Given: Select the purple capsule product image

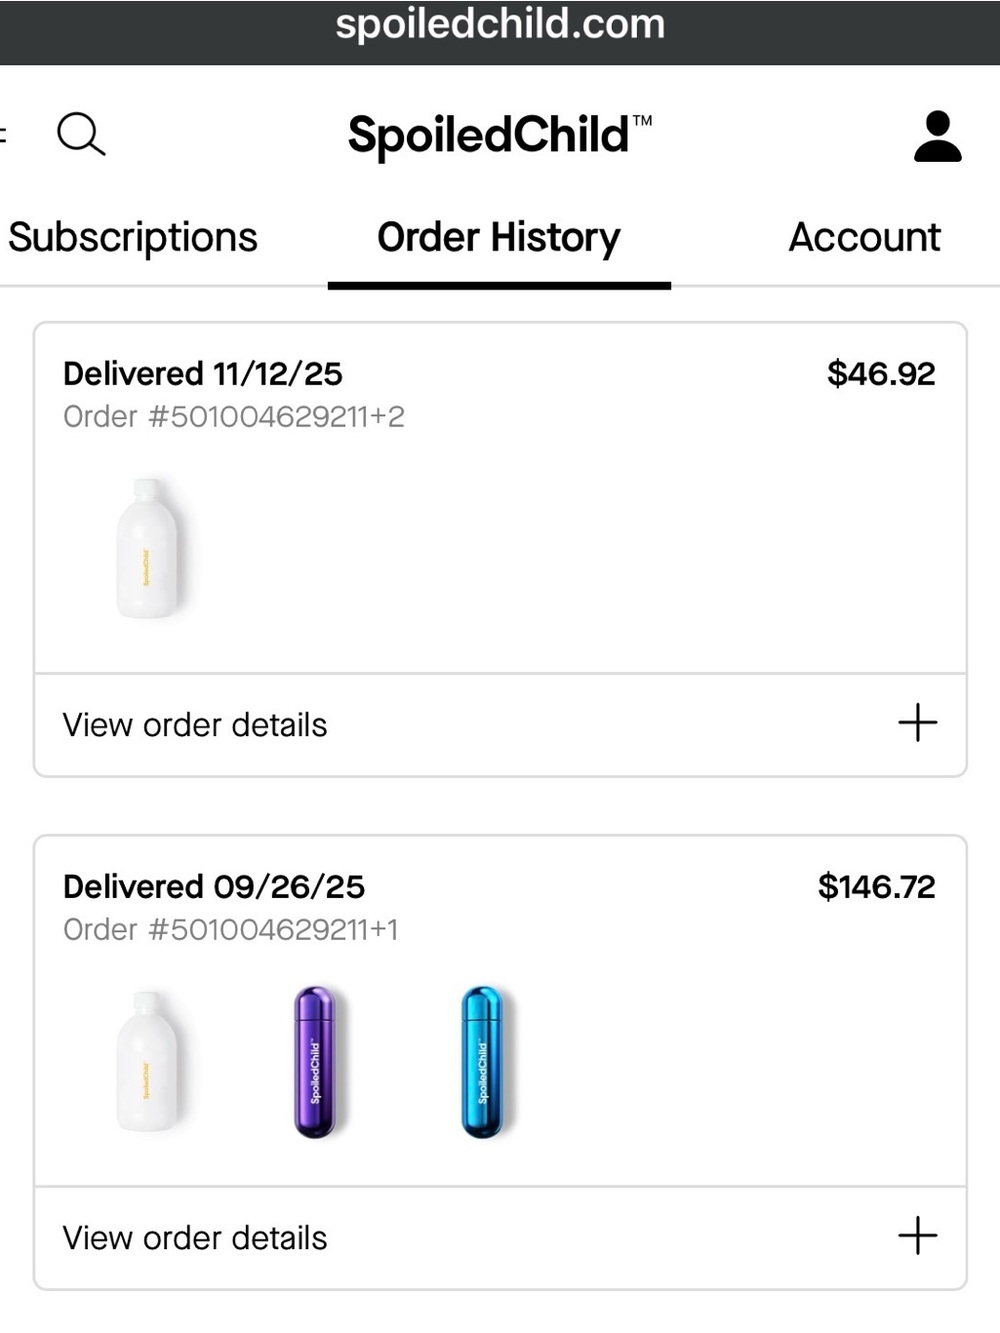Looking at the screenshot, I should (x=314, y=1061).
